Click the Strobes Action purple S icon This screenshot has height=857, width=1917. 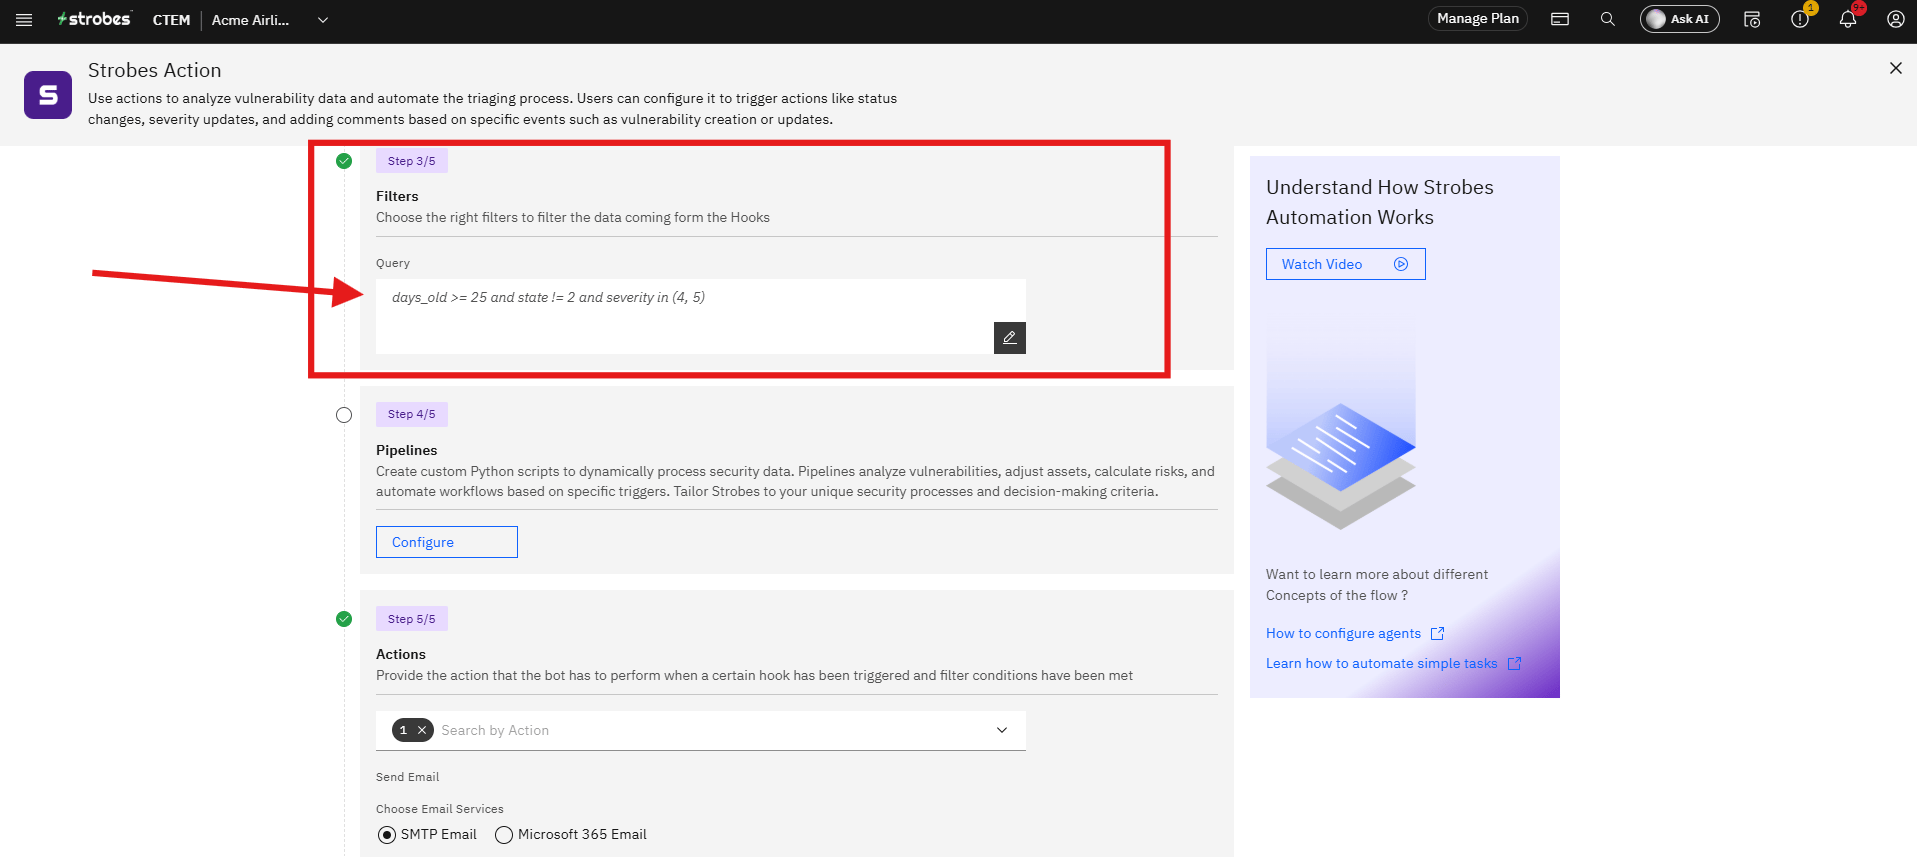point(48,95)
